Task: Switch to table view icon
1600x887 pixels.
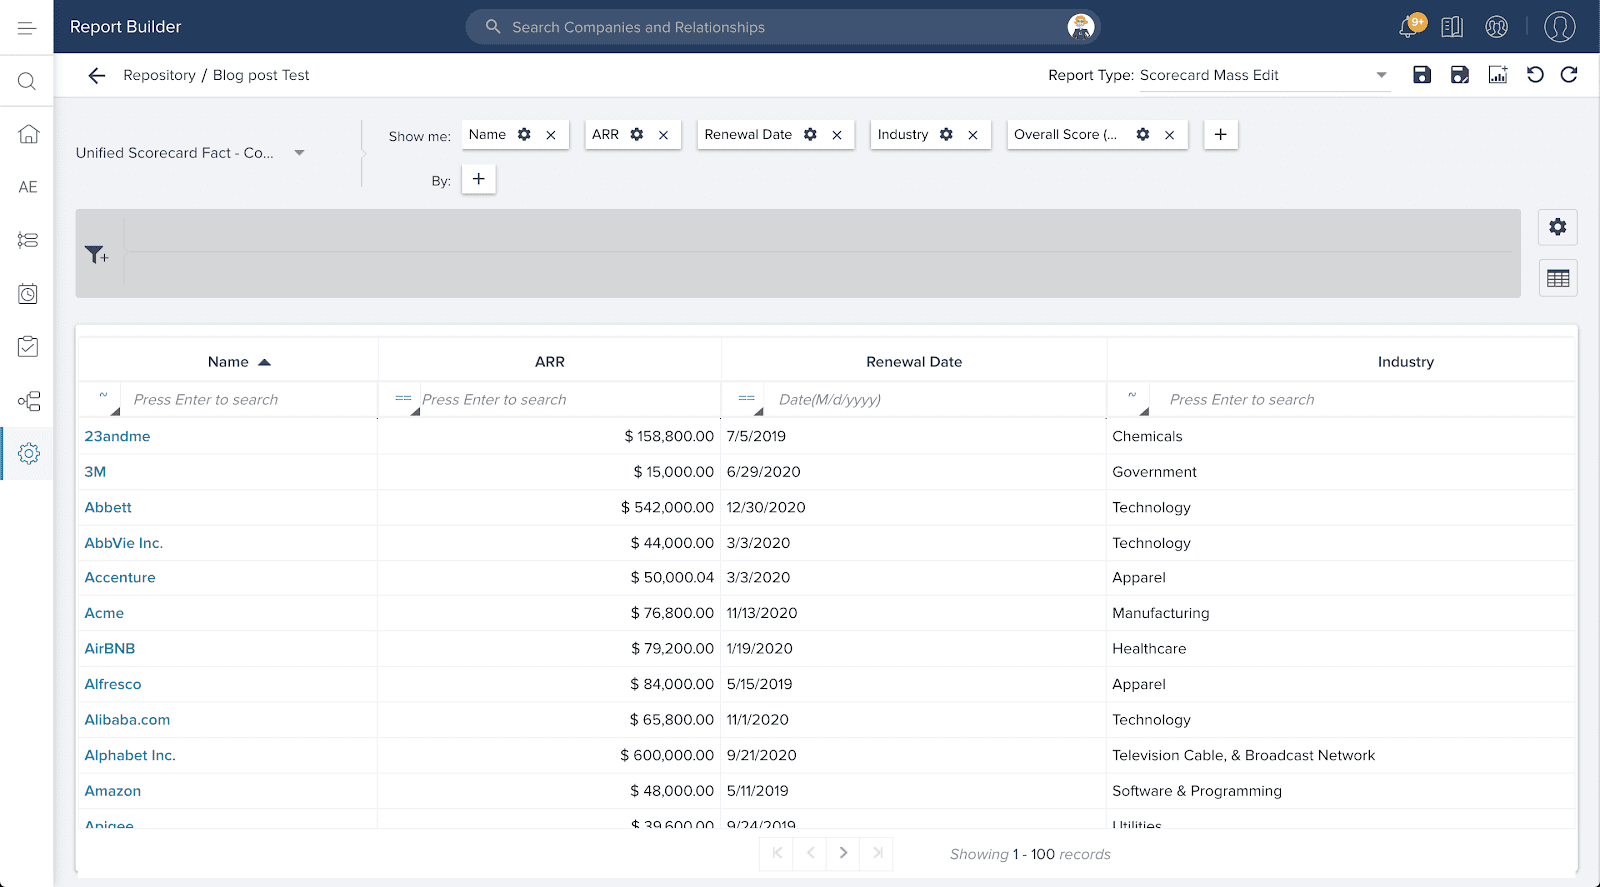Action: pos(1557,278)
